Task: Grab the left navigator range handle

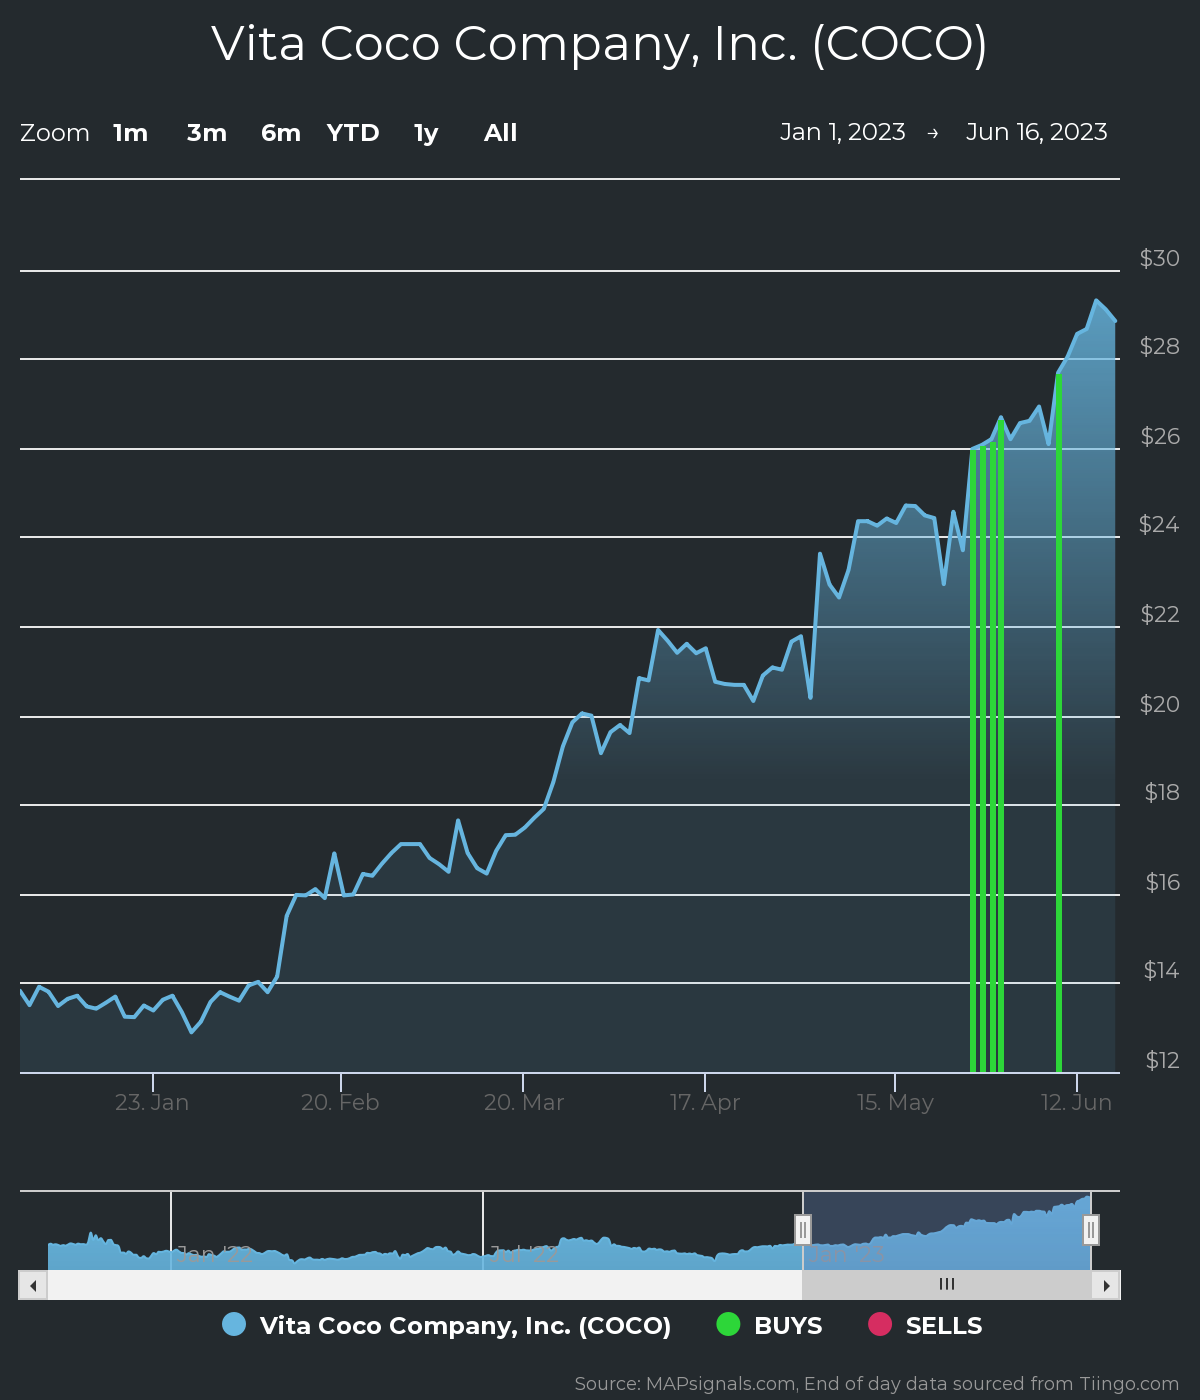Action: pos(803,1230)
